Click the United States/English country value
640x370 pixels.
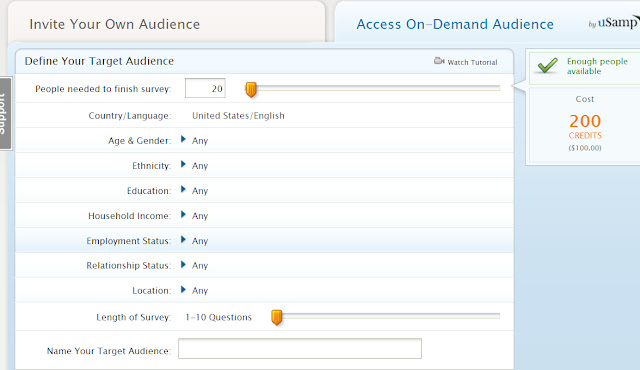click(238, 116)
